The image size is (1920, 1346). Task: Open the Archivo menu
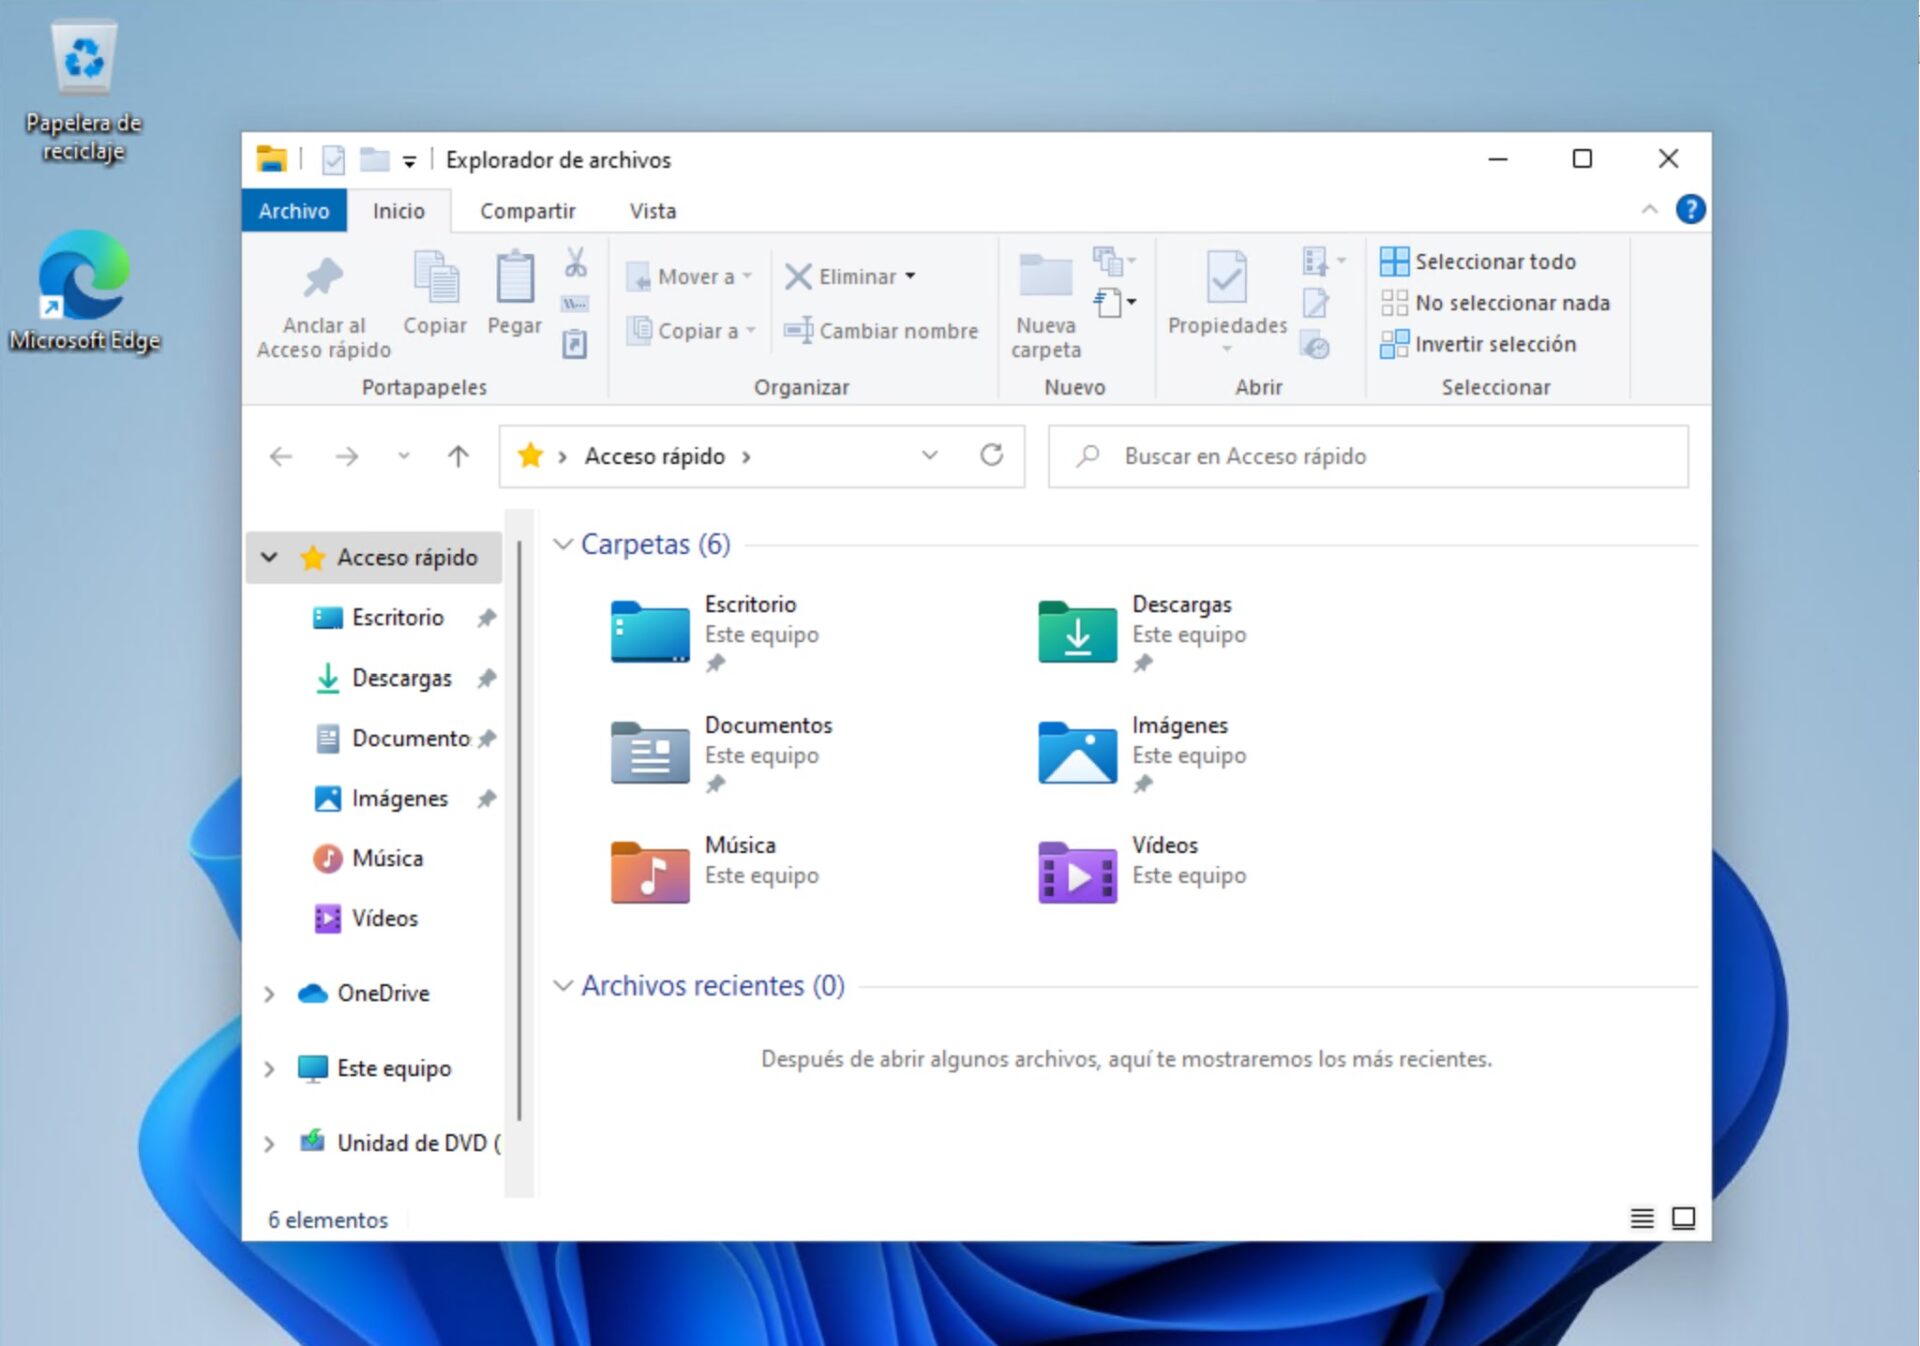coord(293,210)
